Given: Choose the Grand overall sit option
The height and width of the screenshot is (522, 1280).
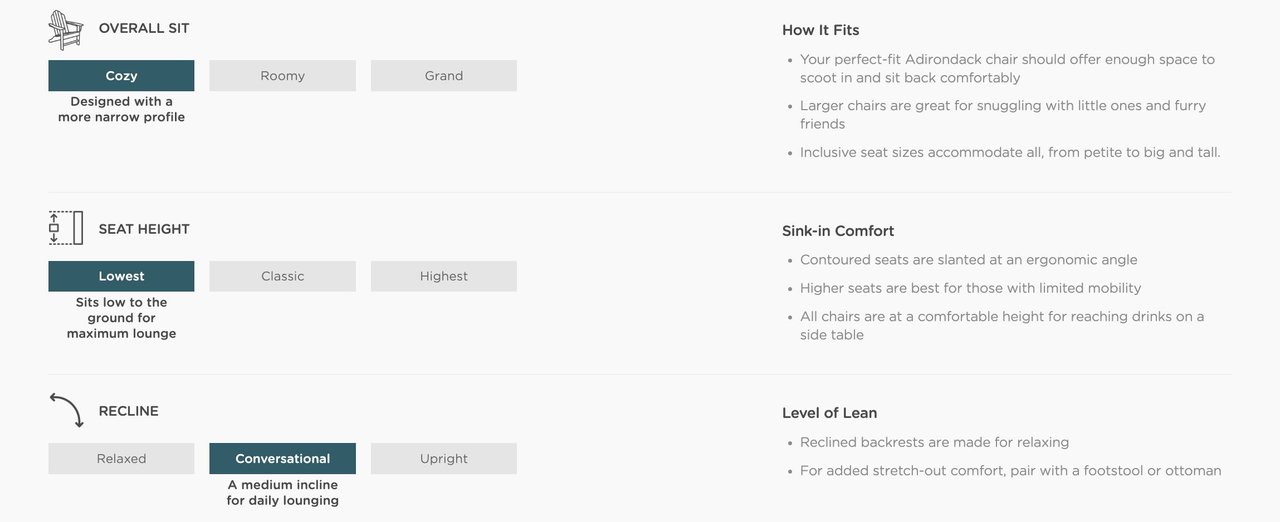Looking at the screenshot, I should [x=444, y=76].
